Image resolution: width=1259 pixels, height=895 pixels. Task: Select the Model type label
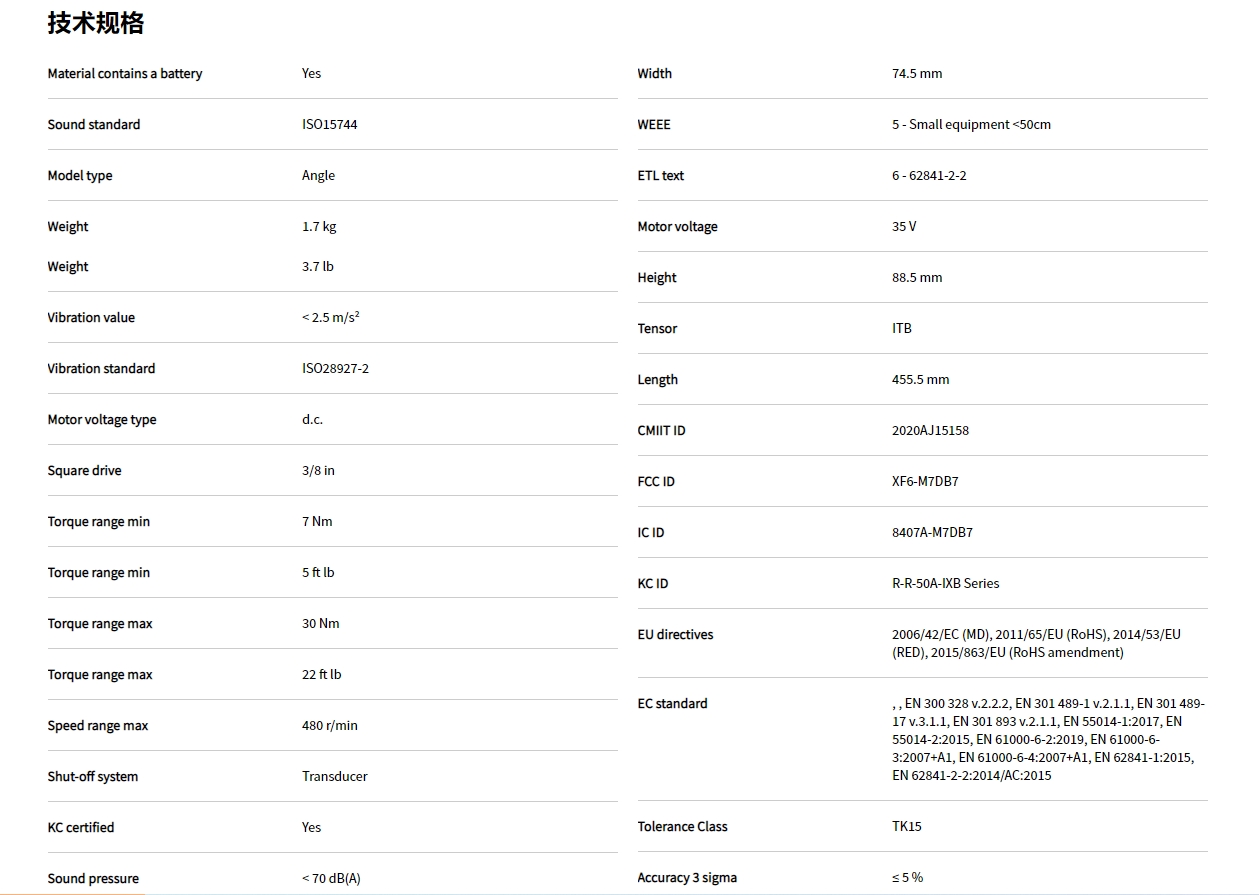click(x=80, y=176)
